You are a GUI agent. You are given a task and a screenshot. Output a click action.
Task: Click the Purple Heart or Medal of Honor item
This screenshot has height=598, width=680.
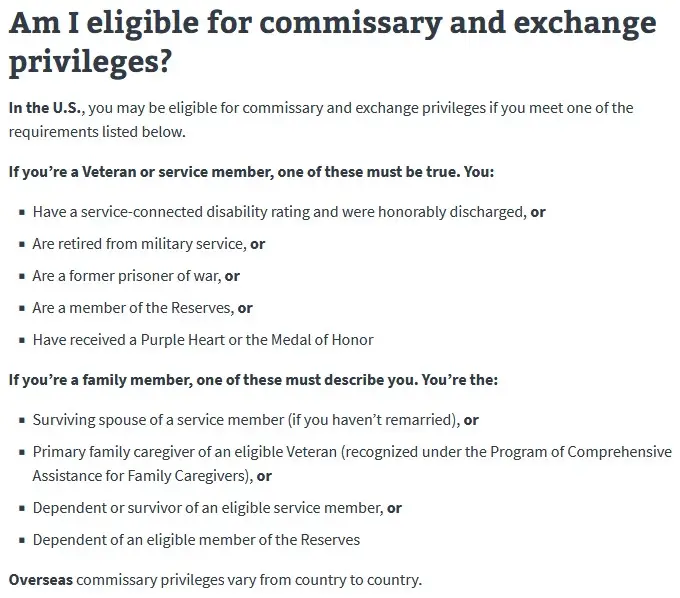[x=203, y=340]
